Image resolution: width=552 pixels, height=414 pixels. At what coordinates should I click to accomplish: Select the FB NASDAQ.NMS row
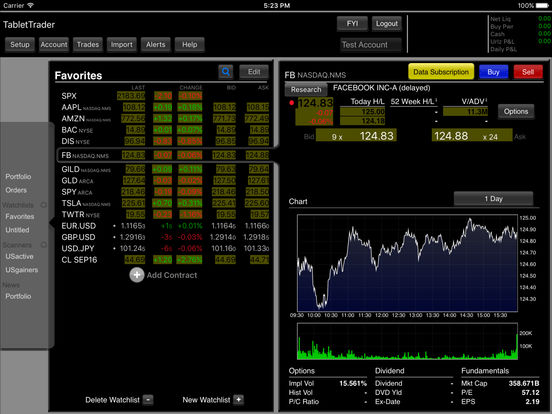pos(165,155)
